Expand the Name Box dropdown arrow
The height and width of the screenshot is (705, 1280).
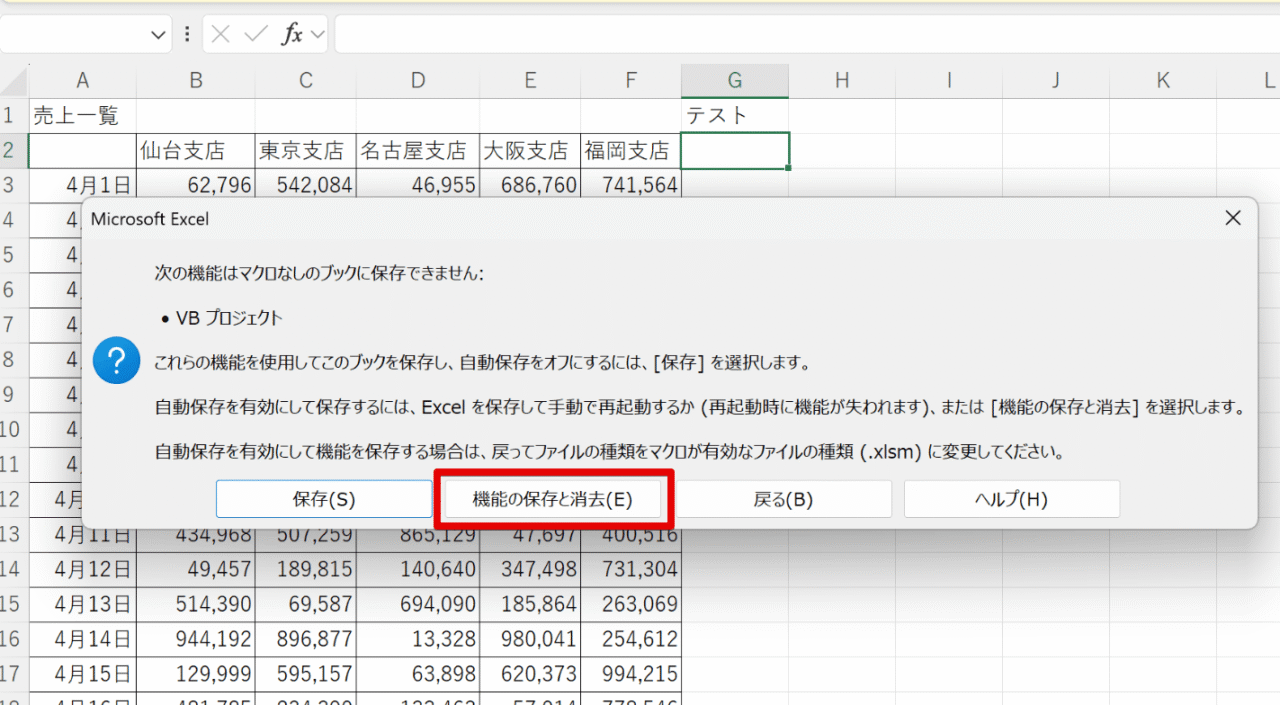tap(158, 35)
